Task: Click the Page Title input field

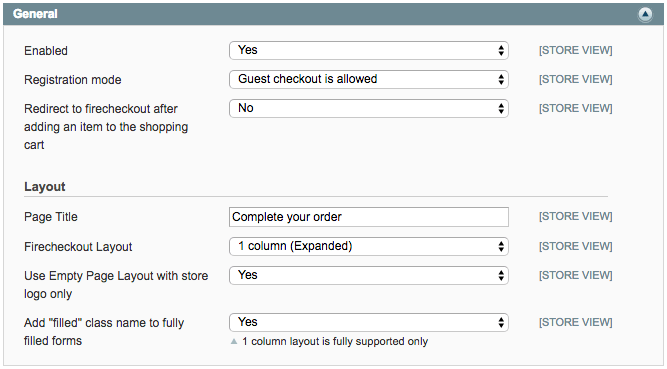Action: tap(369, 217)
